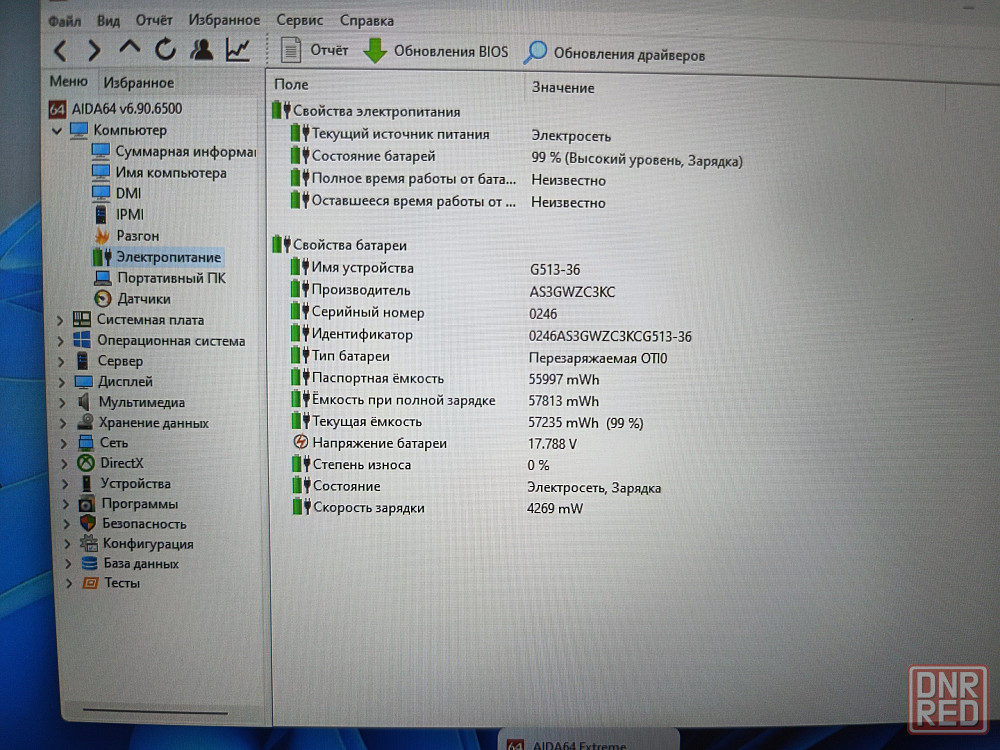Expand the Хранение данных tree node

coord(61,423)
